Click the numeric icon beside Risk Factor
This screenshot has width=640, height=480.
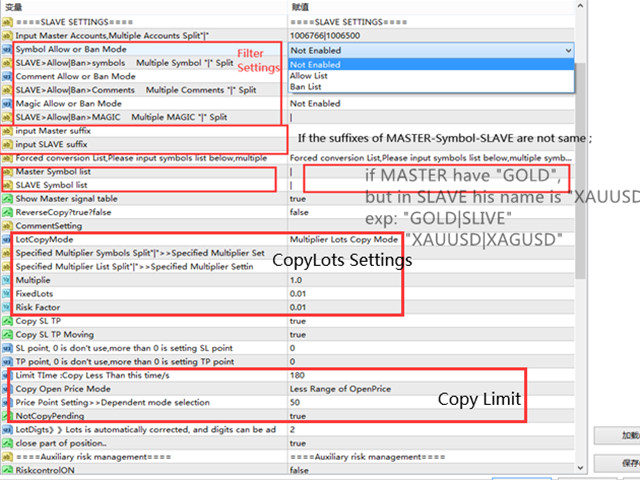[7, 307]
